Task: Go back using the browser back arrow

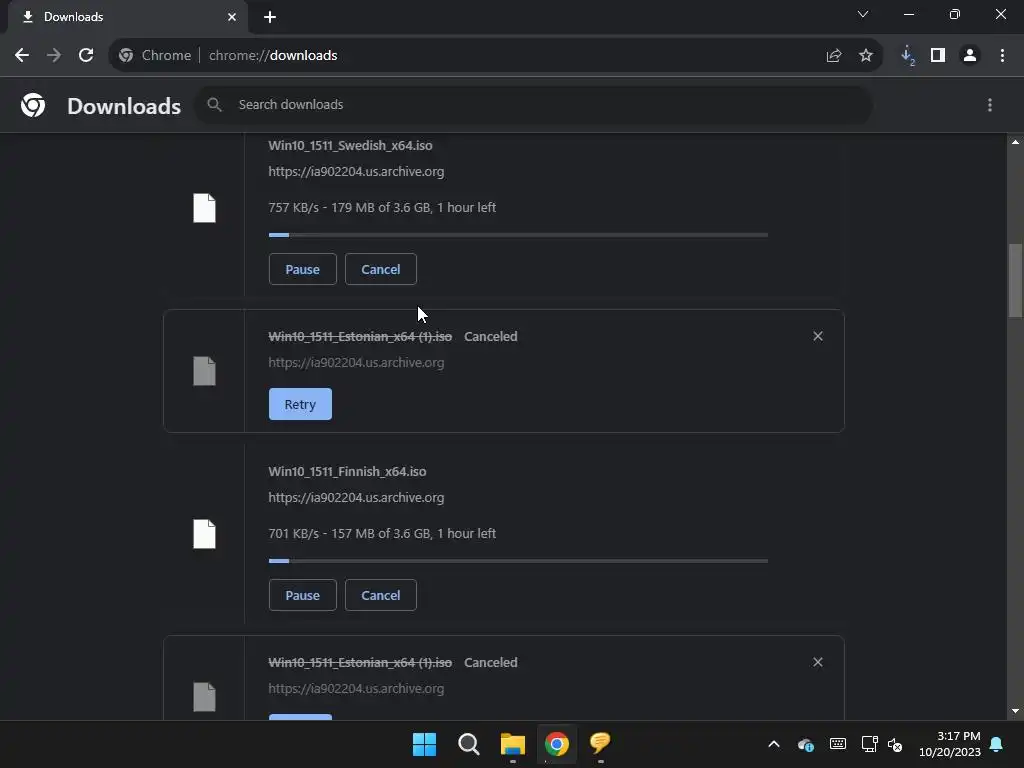Action: point(22,56)
